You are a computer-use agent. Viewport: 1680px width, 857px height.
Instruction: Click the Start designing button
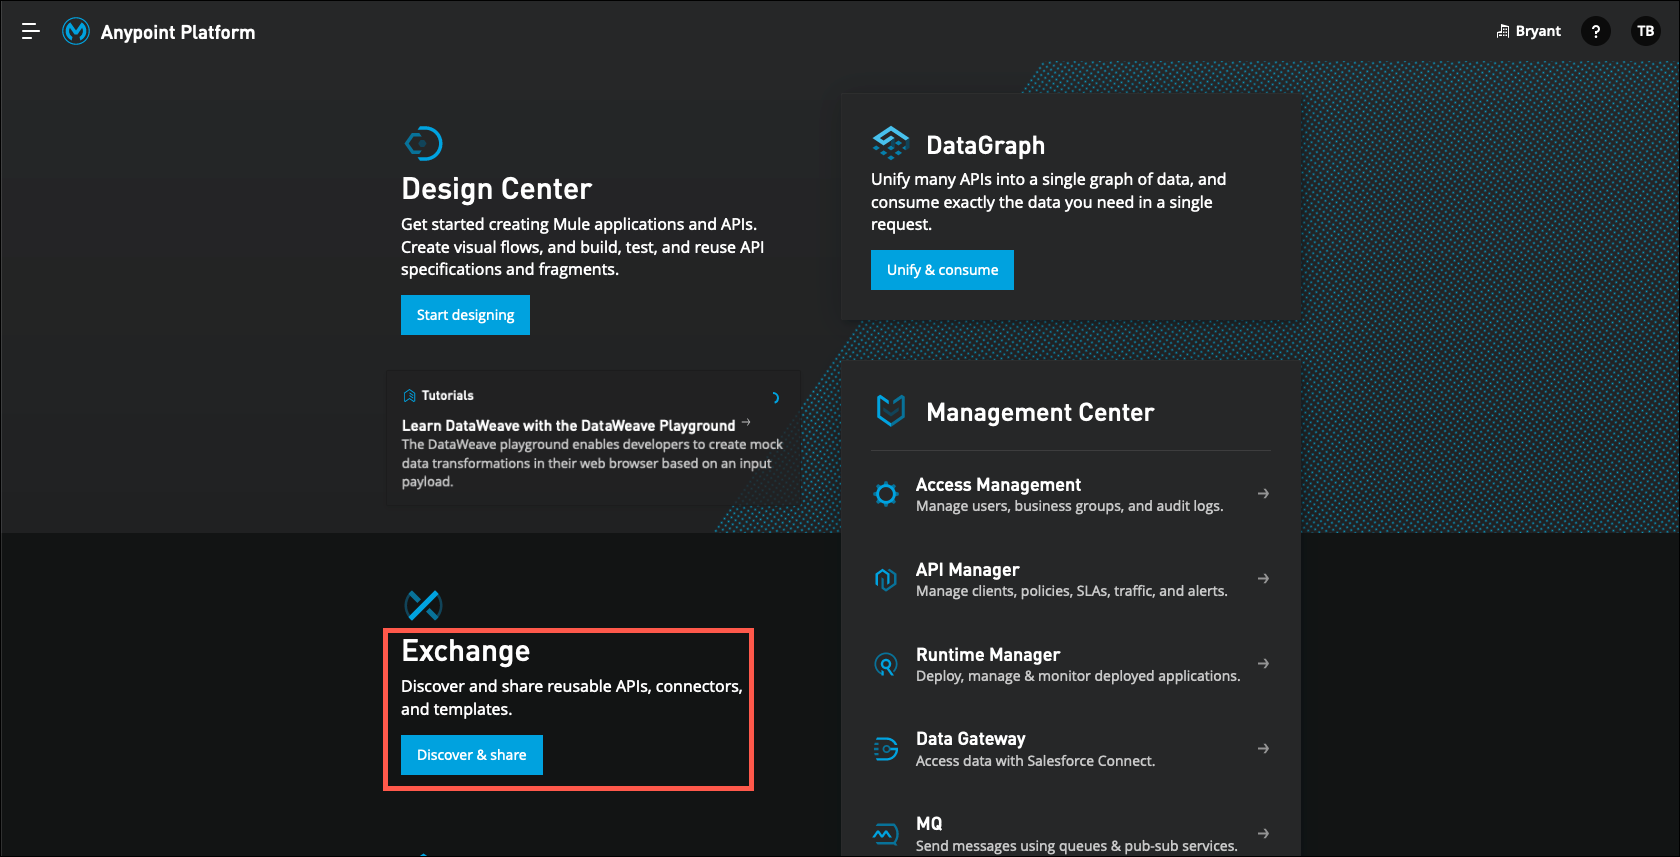pyautogui.click(x=465, y=315)
